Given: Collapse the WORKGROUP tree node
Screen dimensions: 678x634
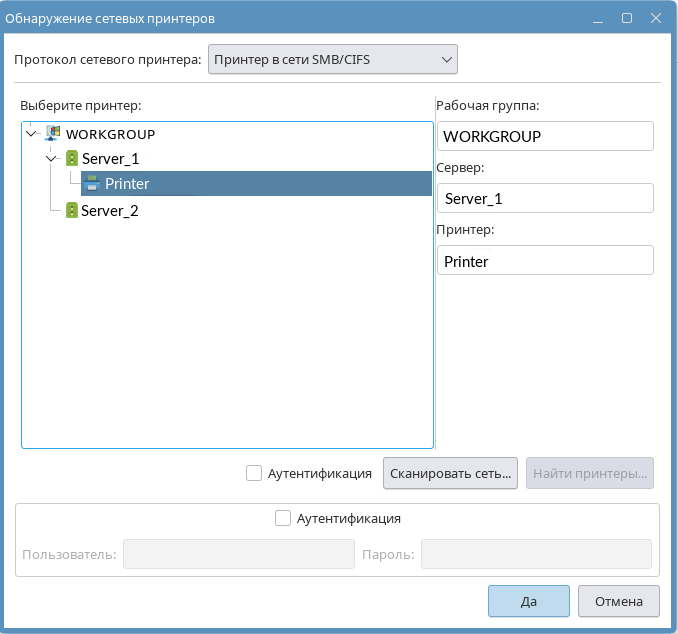Looking at the screenshot, I should (31, 133).
